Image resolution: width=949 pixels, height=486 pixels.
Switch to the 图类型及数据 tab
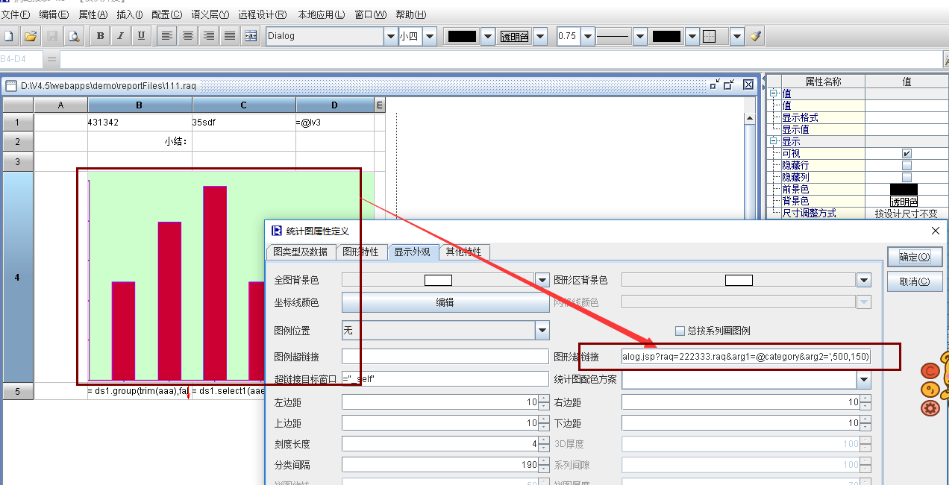300,252
